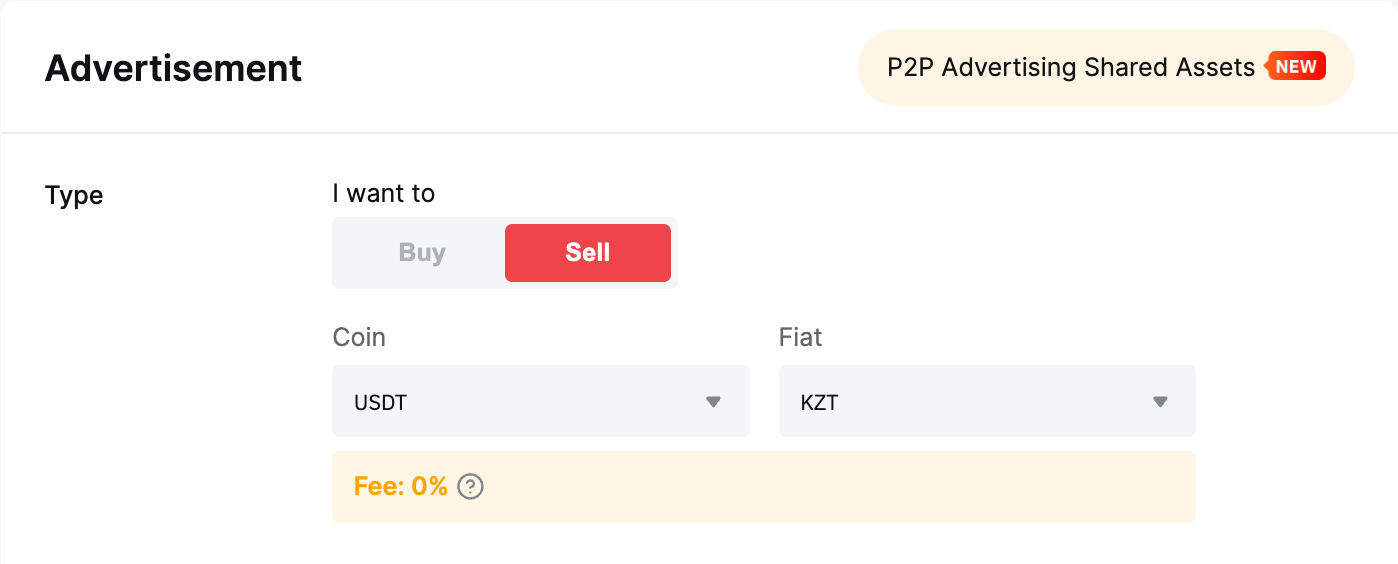
Task: Click the USDT text in coin selector
Action: [x=381, y=404]
